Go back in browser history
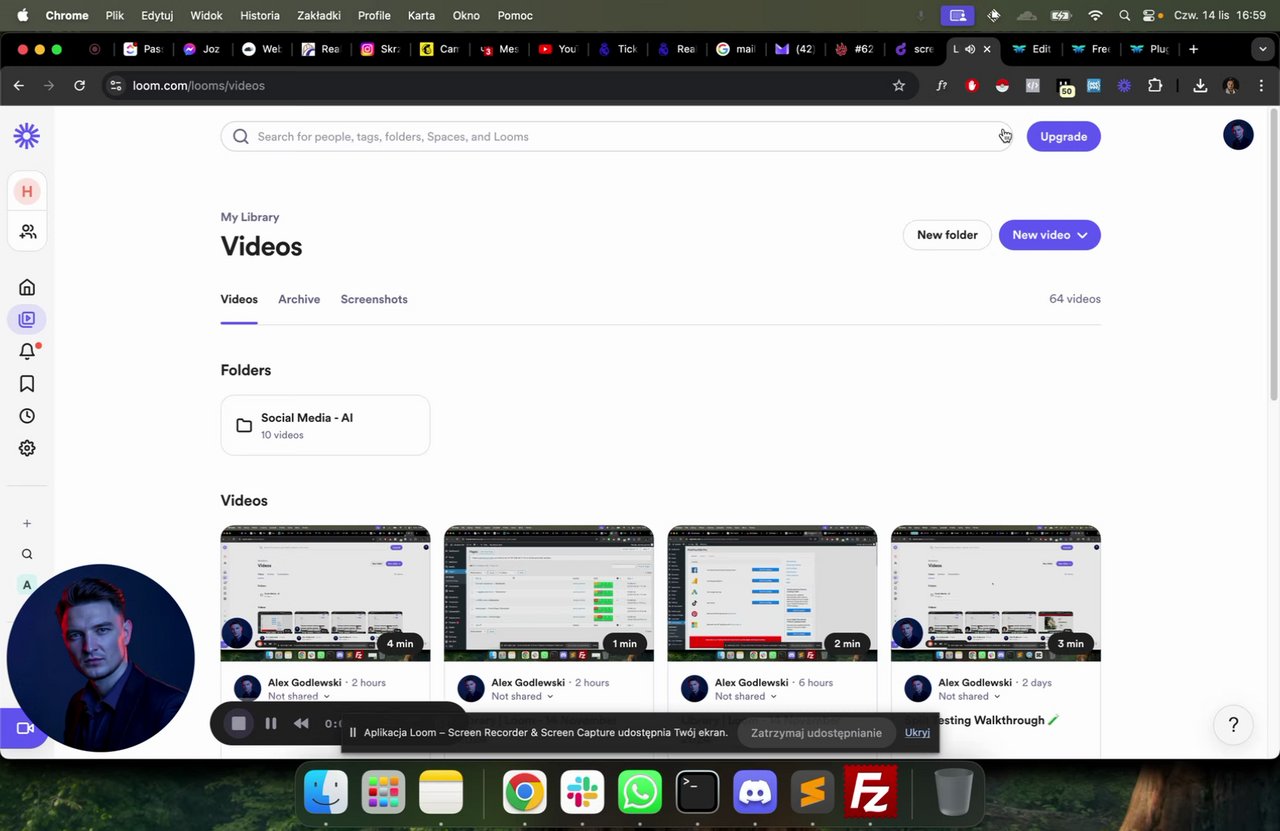 pos(18,86)
